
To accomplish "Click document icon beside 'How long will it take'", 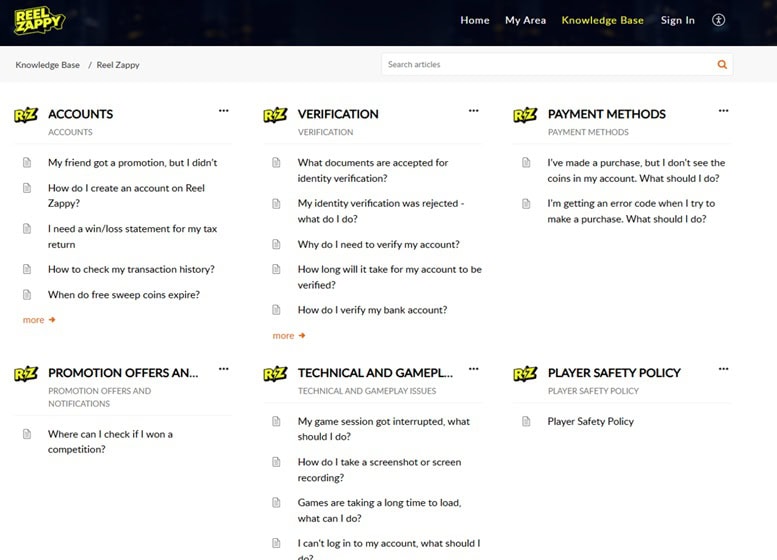I will click(x=276, y=269).
